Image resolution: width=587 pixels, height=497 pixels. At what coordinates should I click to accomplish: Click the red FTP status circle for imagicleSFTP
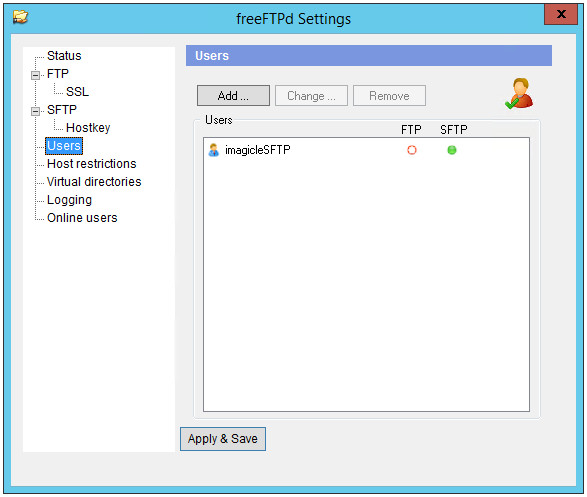(412, 150)
